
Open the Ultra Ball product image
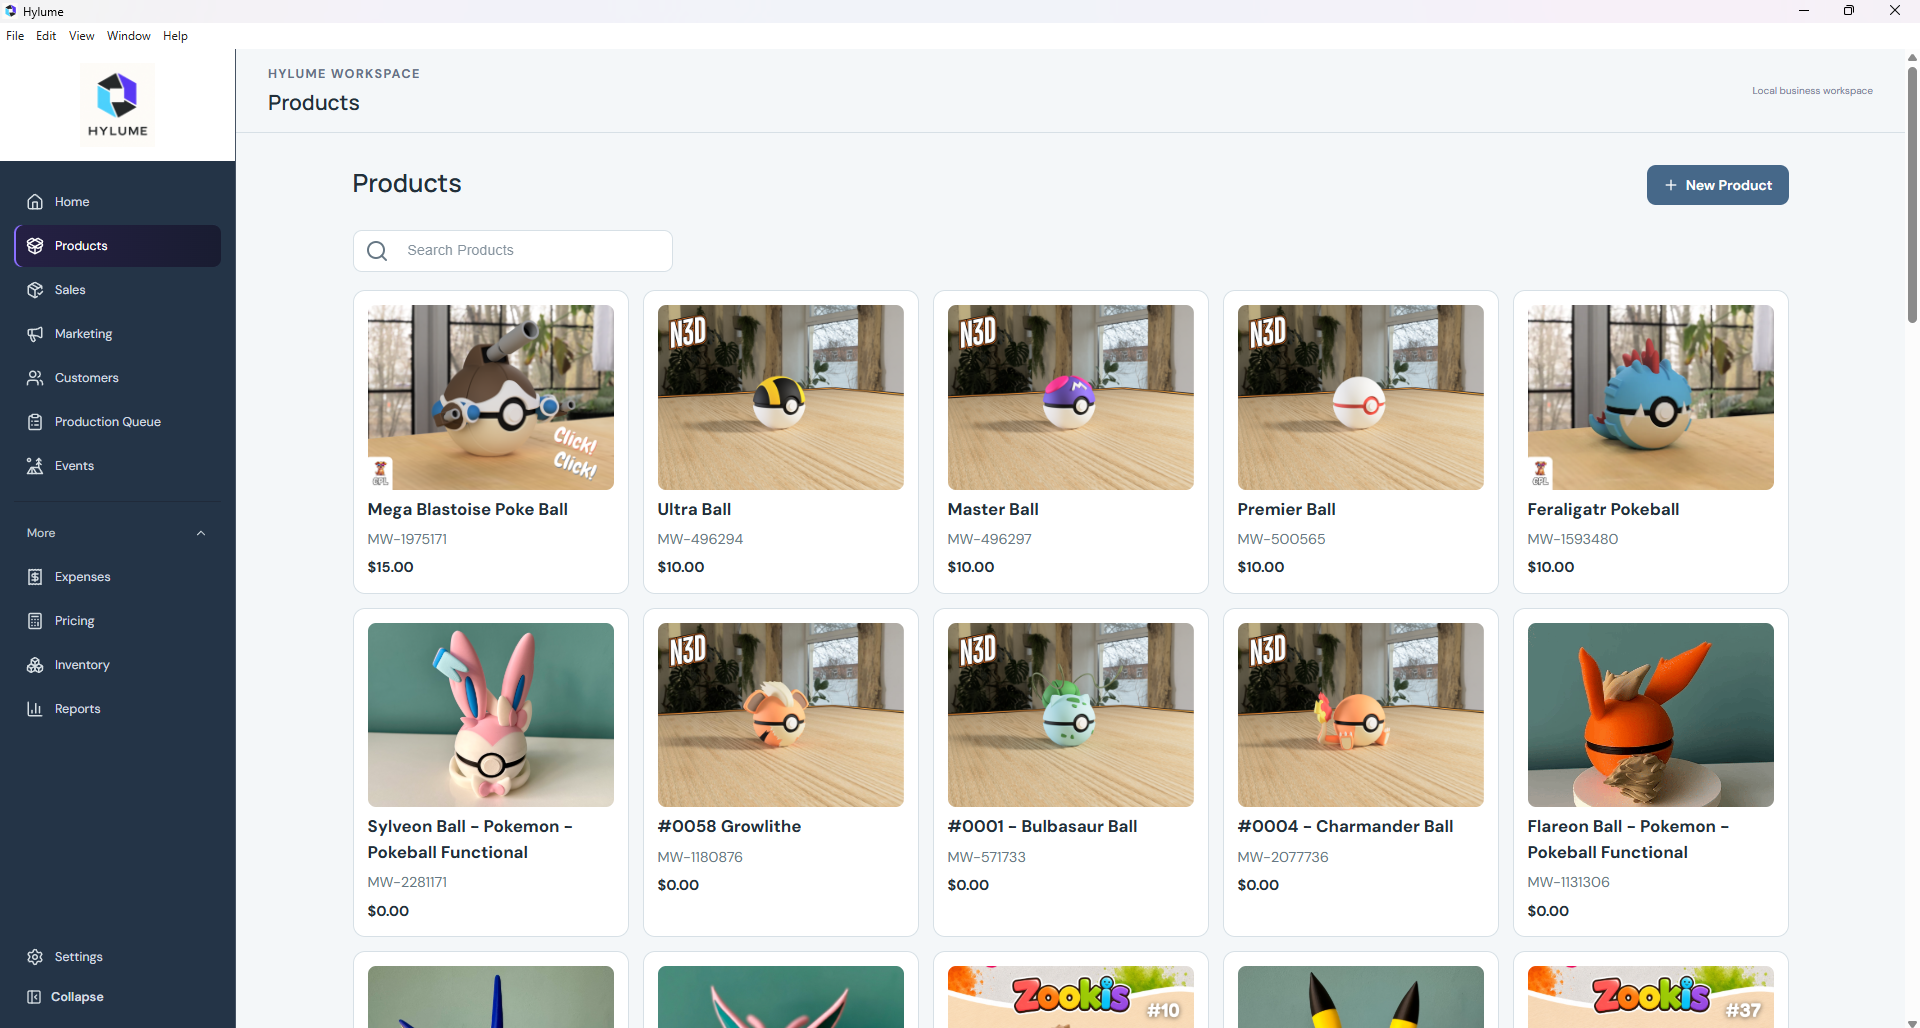(x=780, y=397)
